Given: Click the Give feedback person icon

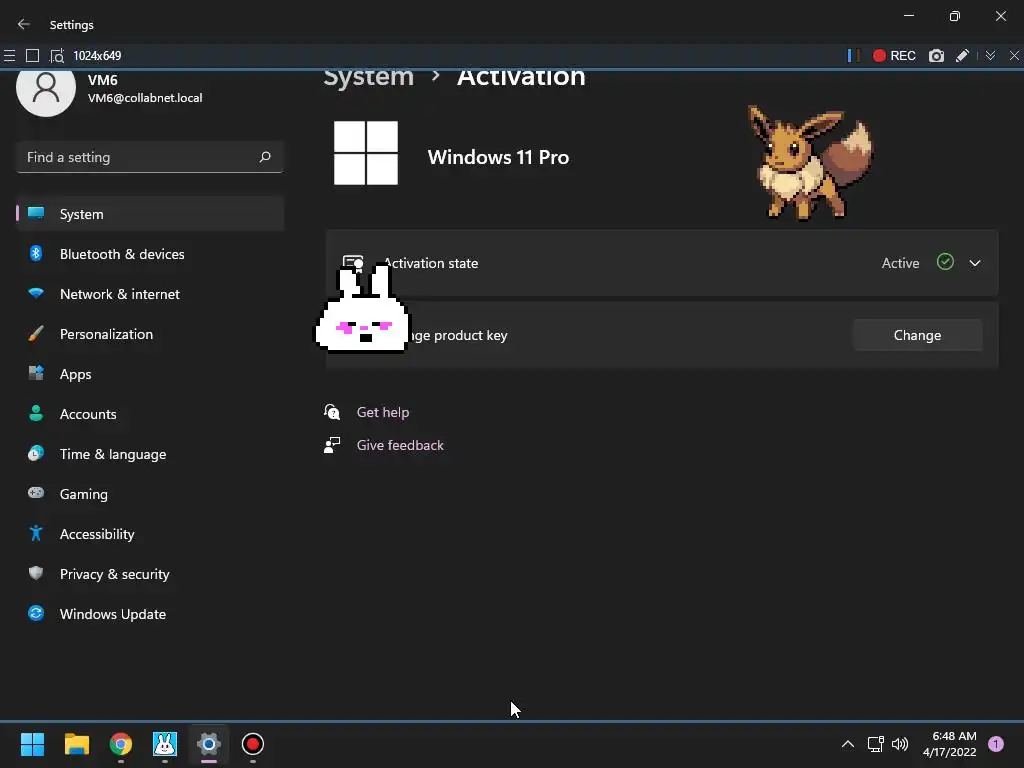Looking at the screenshot, I should tap(332, 445).
